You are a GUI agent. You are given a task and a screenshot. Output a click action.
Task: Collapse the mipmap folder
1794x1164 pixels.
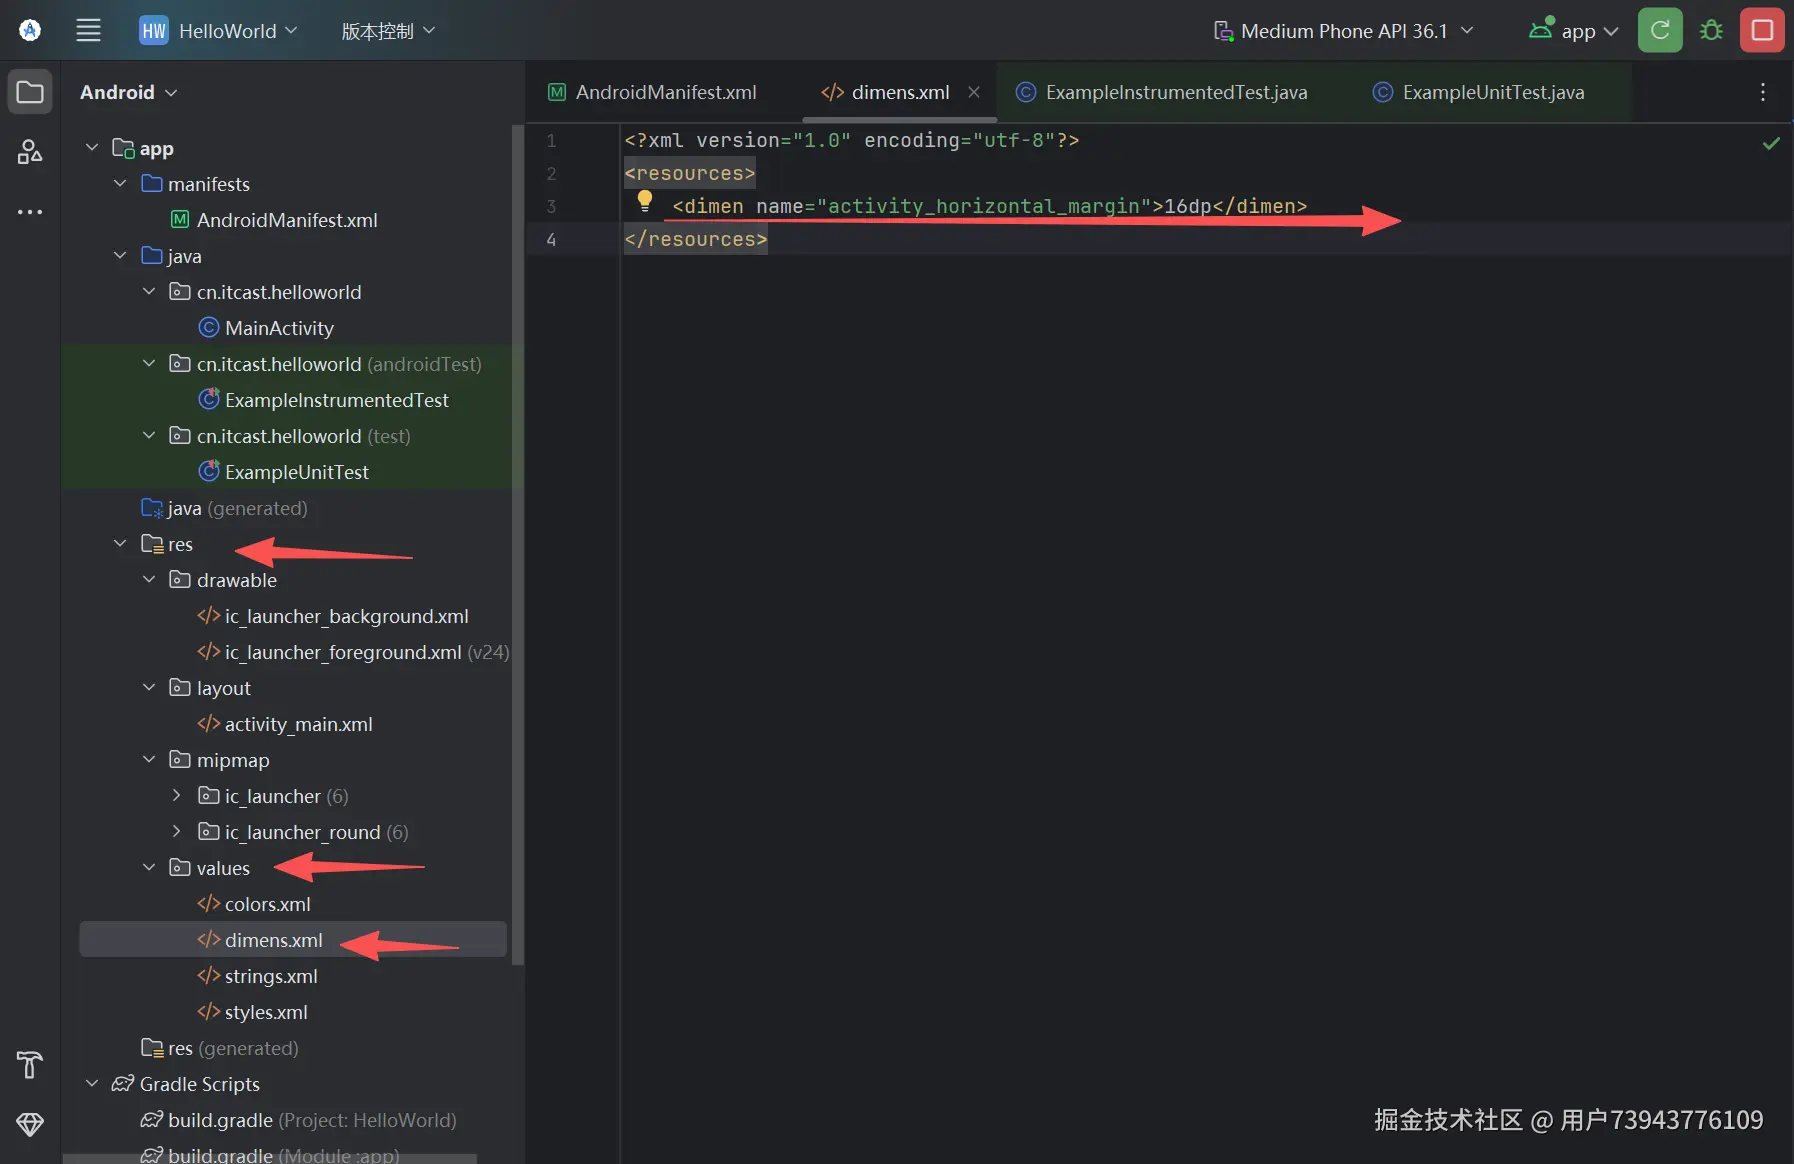(x=149, y=760)
